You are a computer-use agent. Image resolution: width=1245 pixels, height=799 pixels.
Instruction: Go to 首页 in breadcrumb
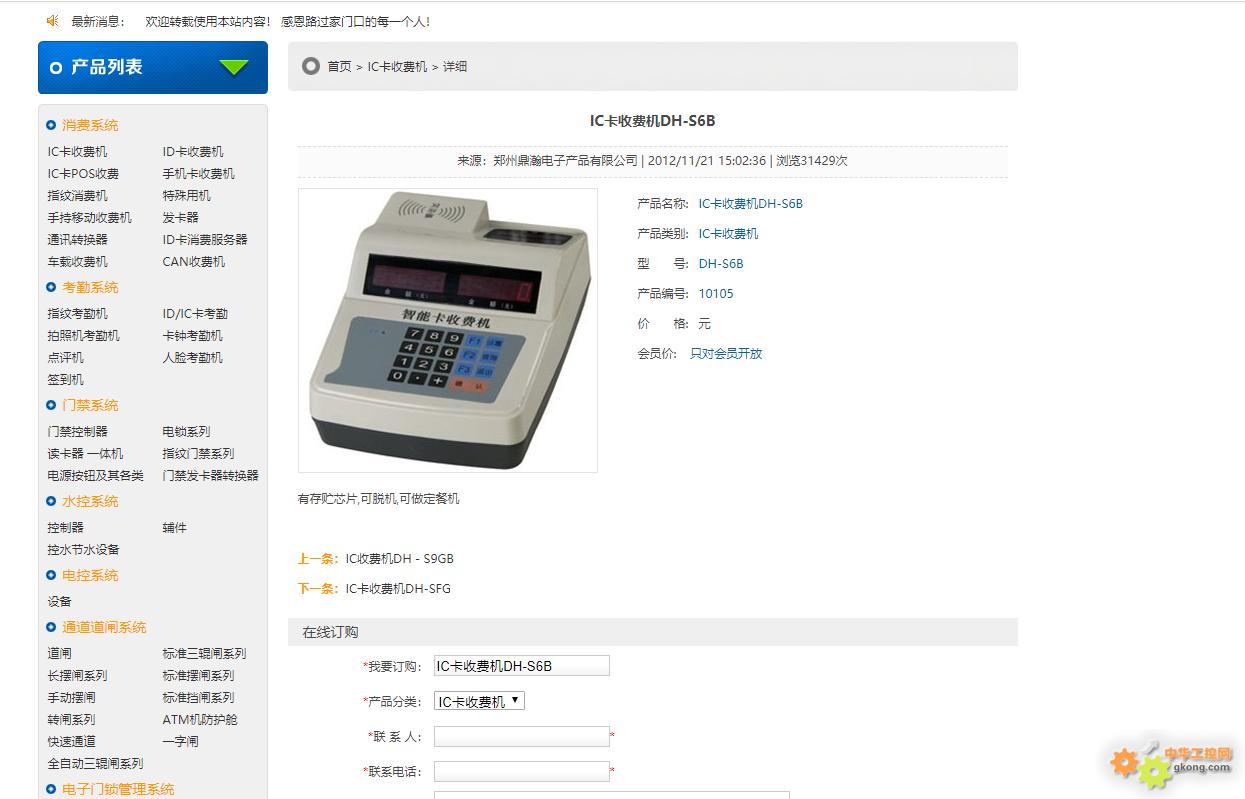339,66
